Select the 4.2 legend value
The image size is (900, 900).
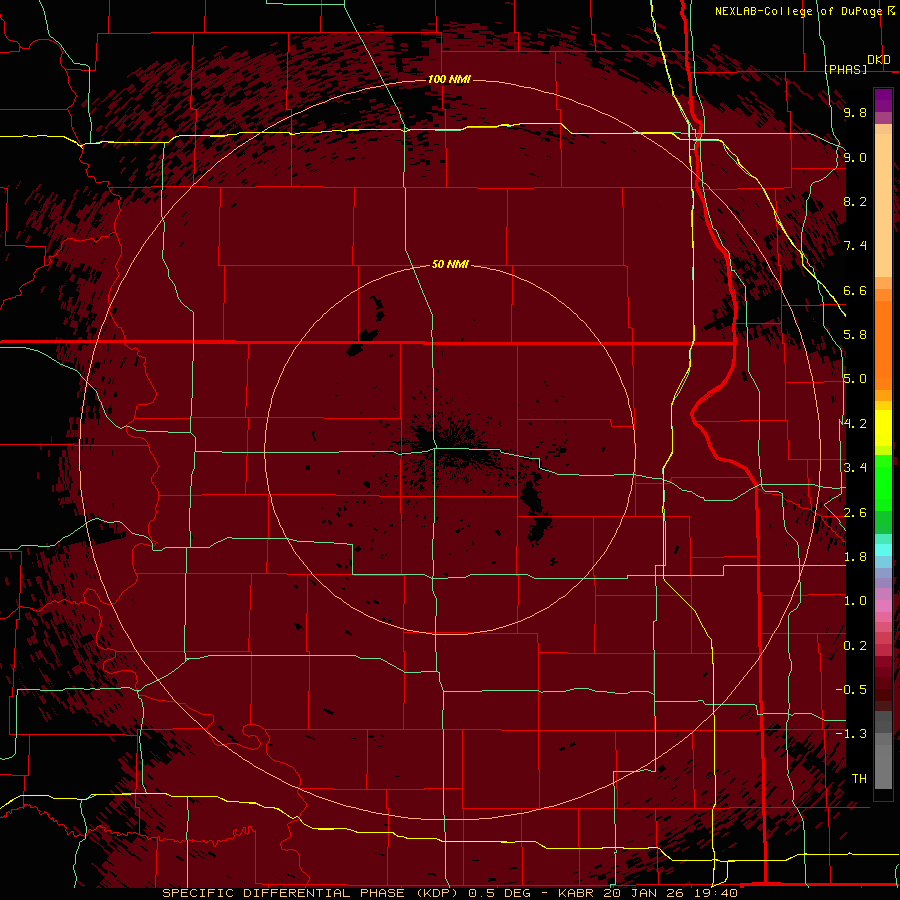855,424
